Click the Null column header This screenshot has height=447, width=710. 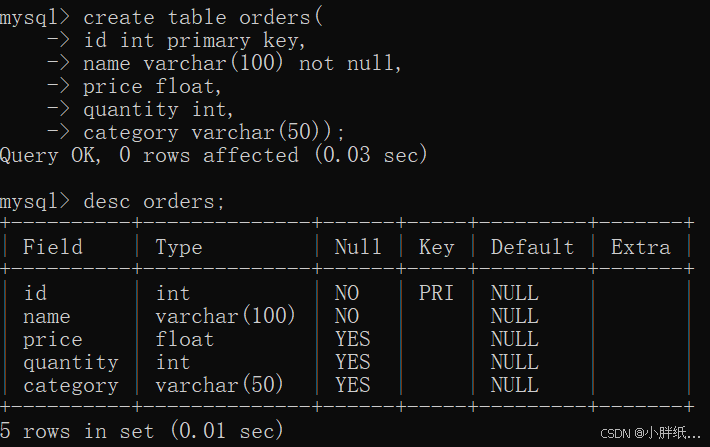[358, 247]
